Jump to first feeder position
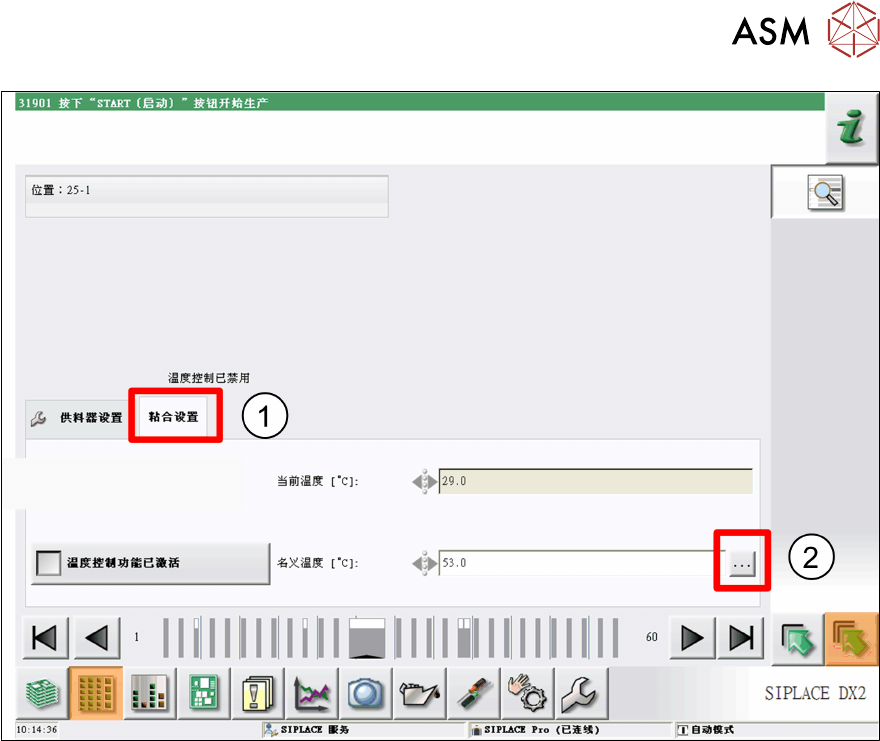The width and height of the screenshot is (880, 741). coord(45,638)
